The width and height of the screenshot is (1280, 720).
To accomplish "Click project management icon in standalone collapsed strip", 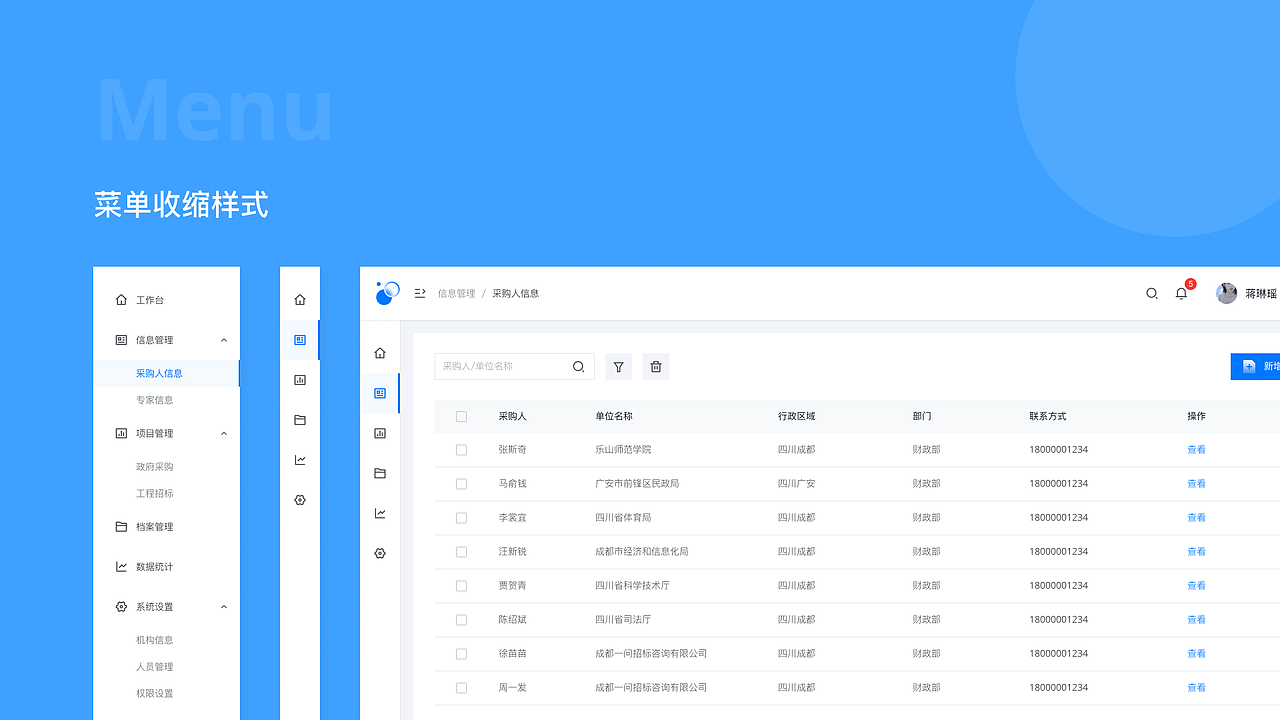I will click(300, 380).
